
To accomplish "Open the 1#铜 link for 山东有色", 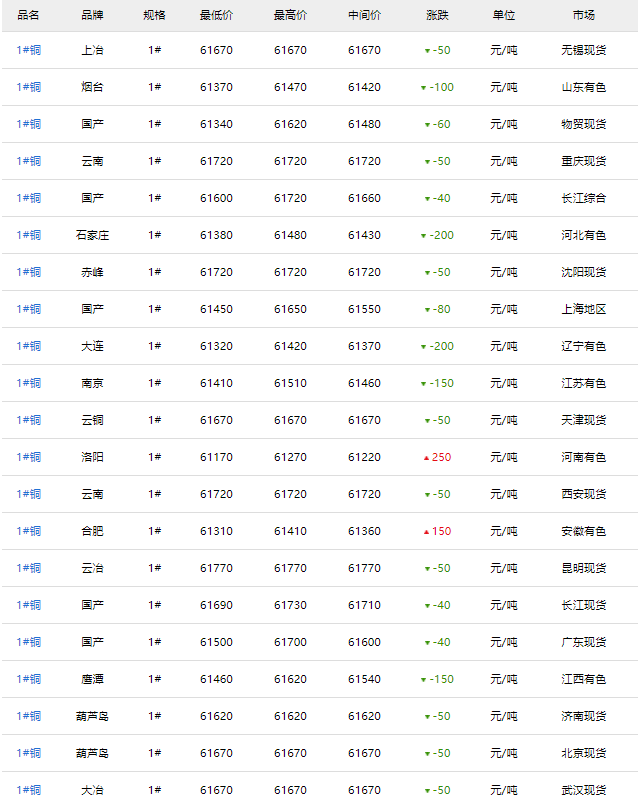I will click(29, 87).
